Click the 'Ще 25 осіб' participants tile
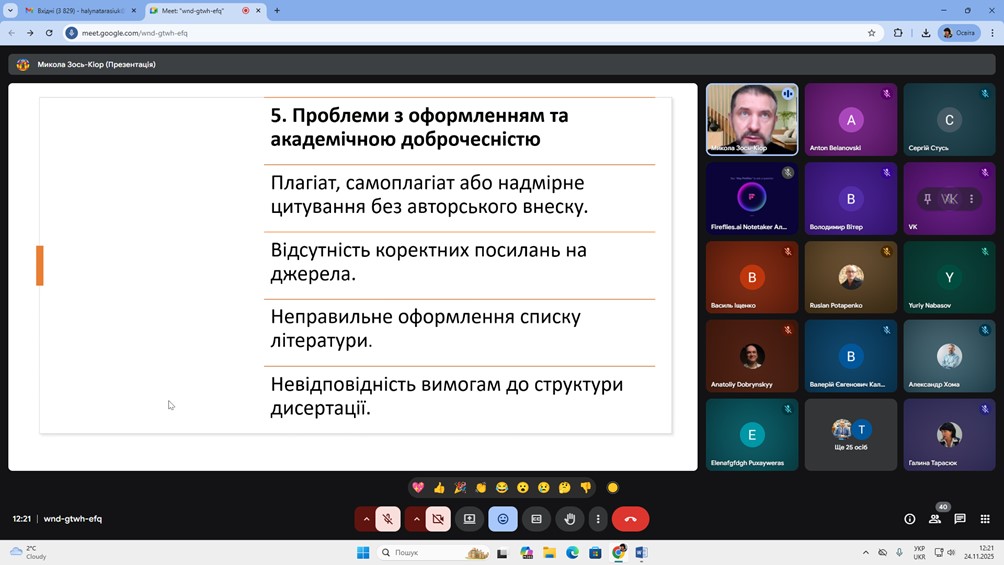 coord(851,434)
